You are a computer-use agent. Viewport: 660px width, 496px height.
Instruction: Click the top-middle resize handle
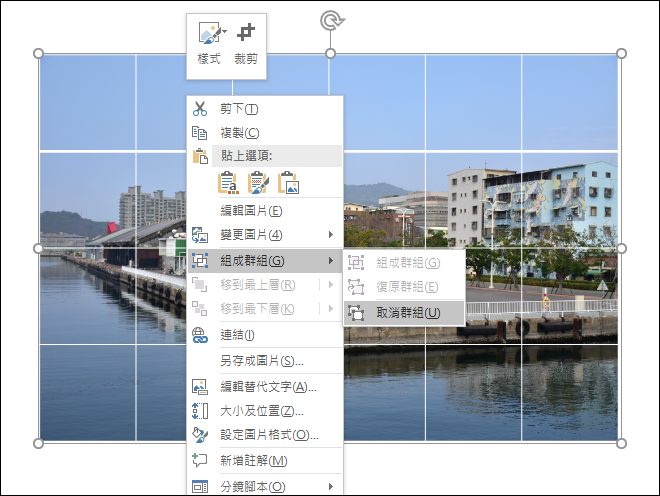click(330, 53)
